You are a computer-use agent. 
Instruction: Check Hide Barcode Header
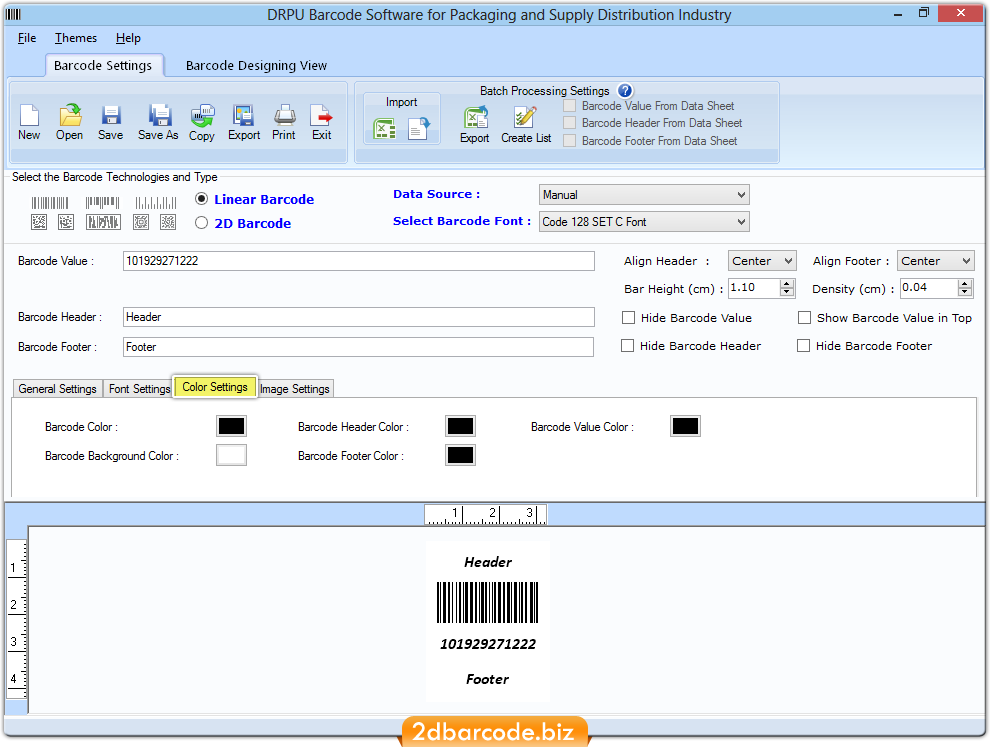click(628, 345)
